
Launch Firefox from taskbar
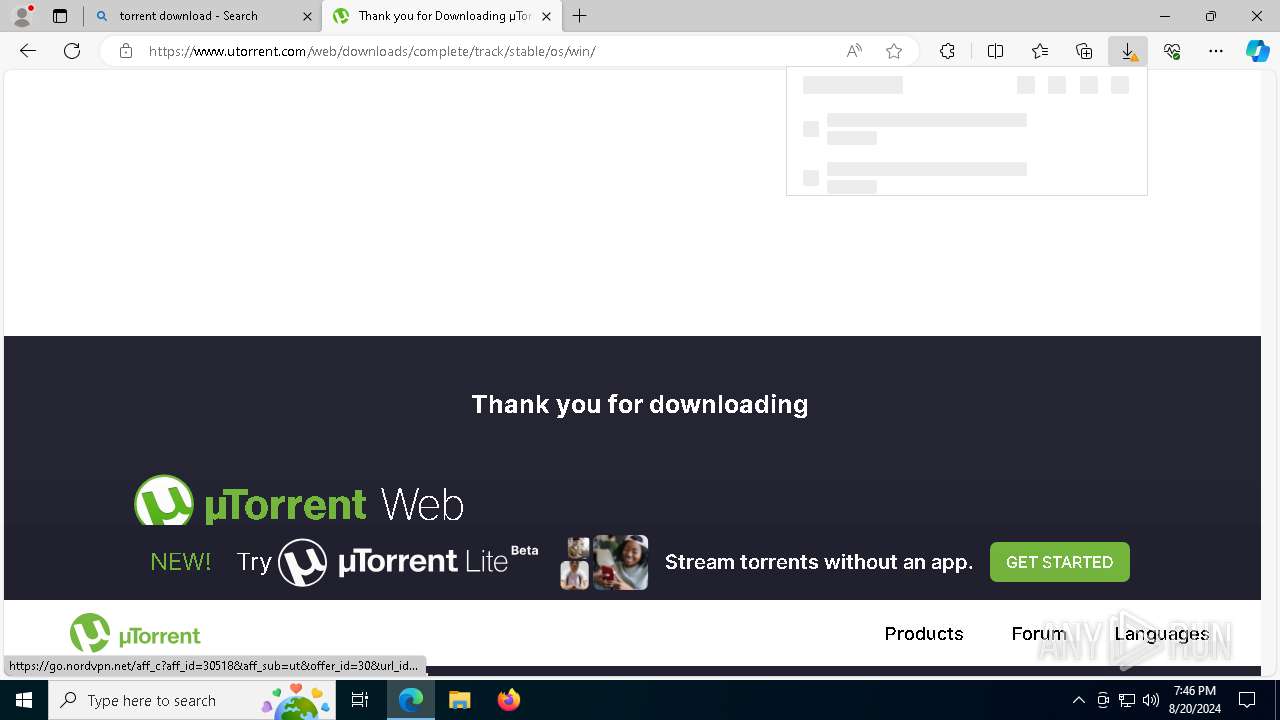point(508,700)
